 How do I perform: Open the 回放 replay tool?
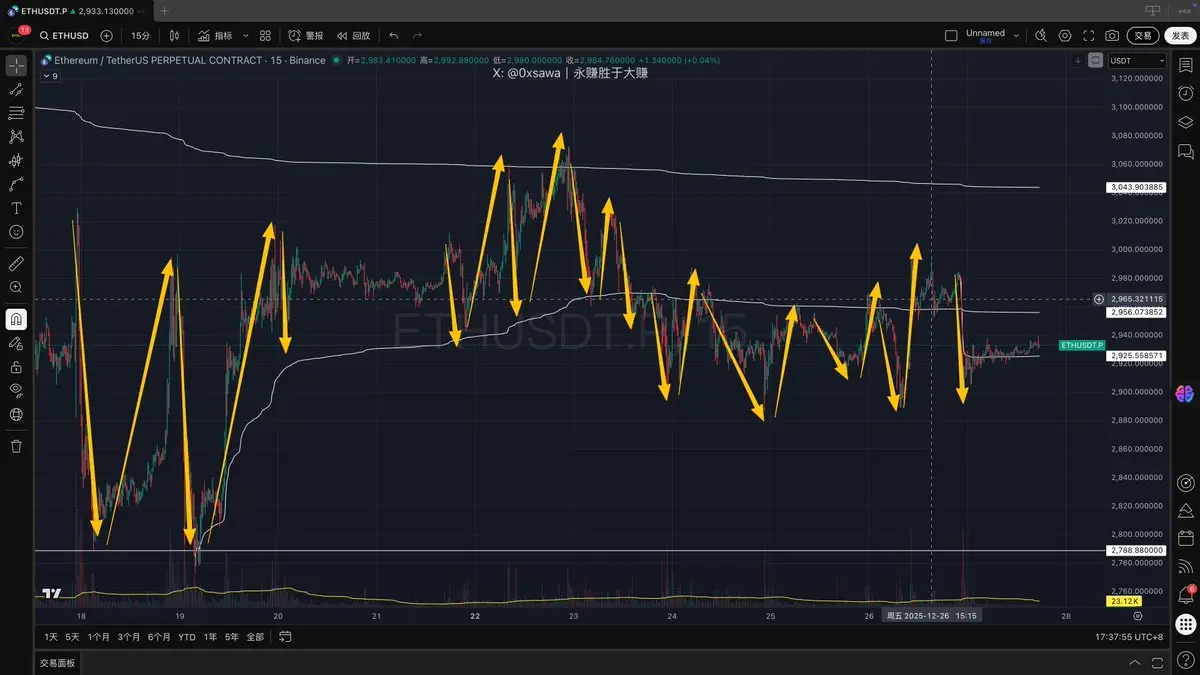(x=354, y=35)
